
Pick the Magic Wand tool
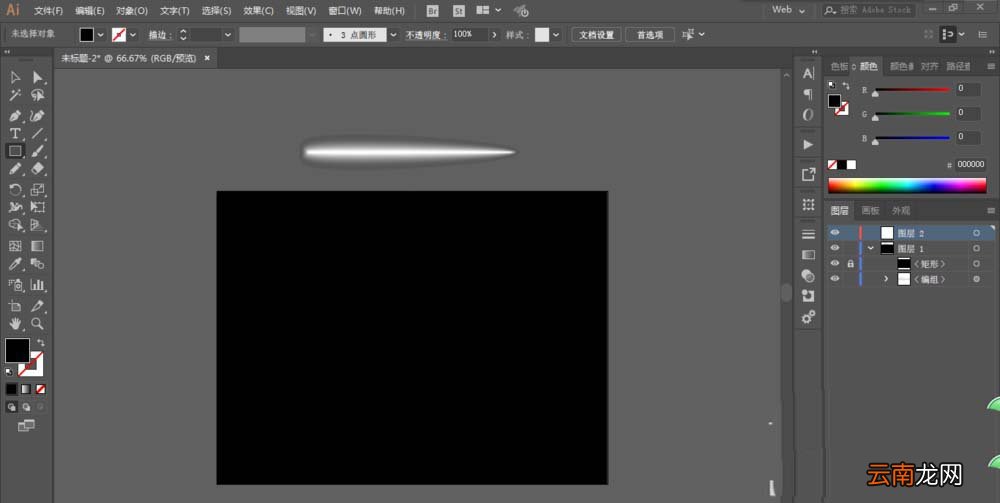click(15, 96)
